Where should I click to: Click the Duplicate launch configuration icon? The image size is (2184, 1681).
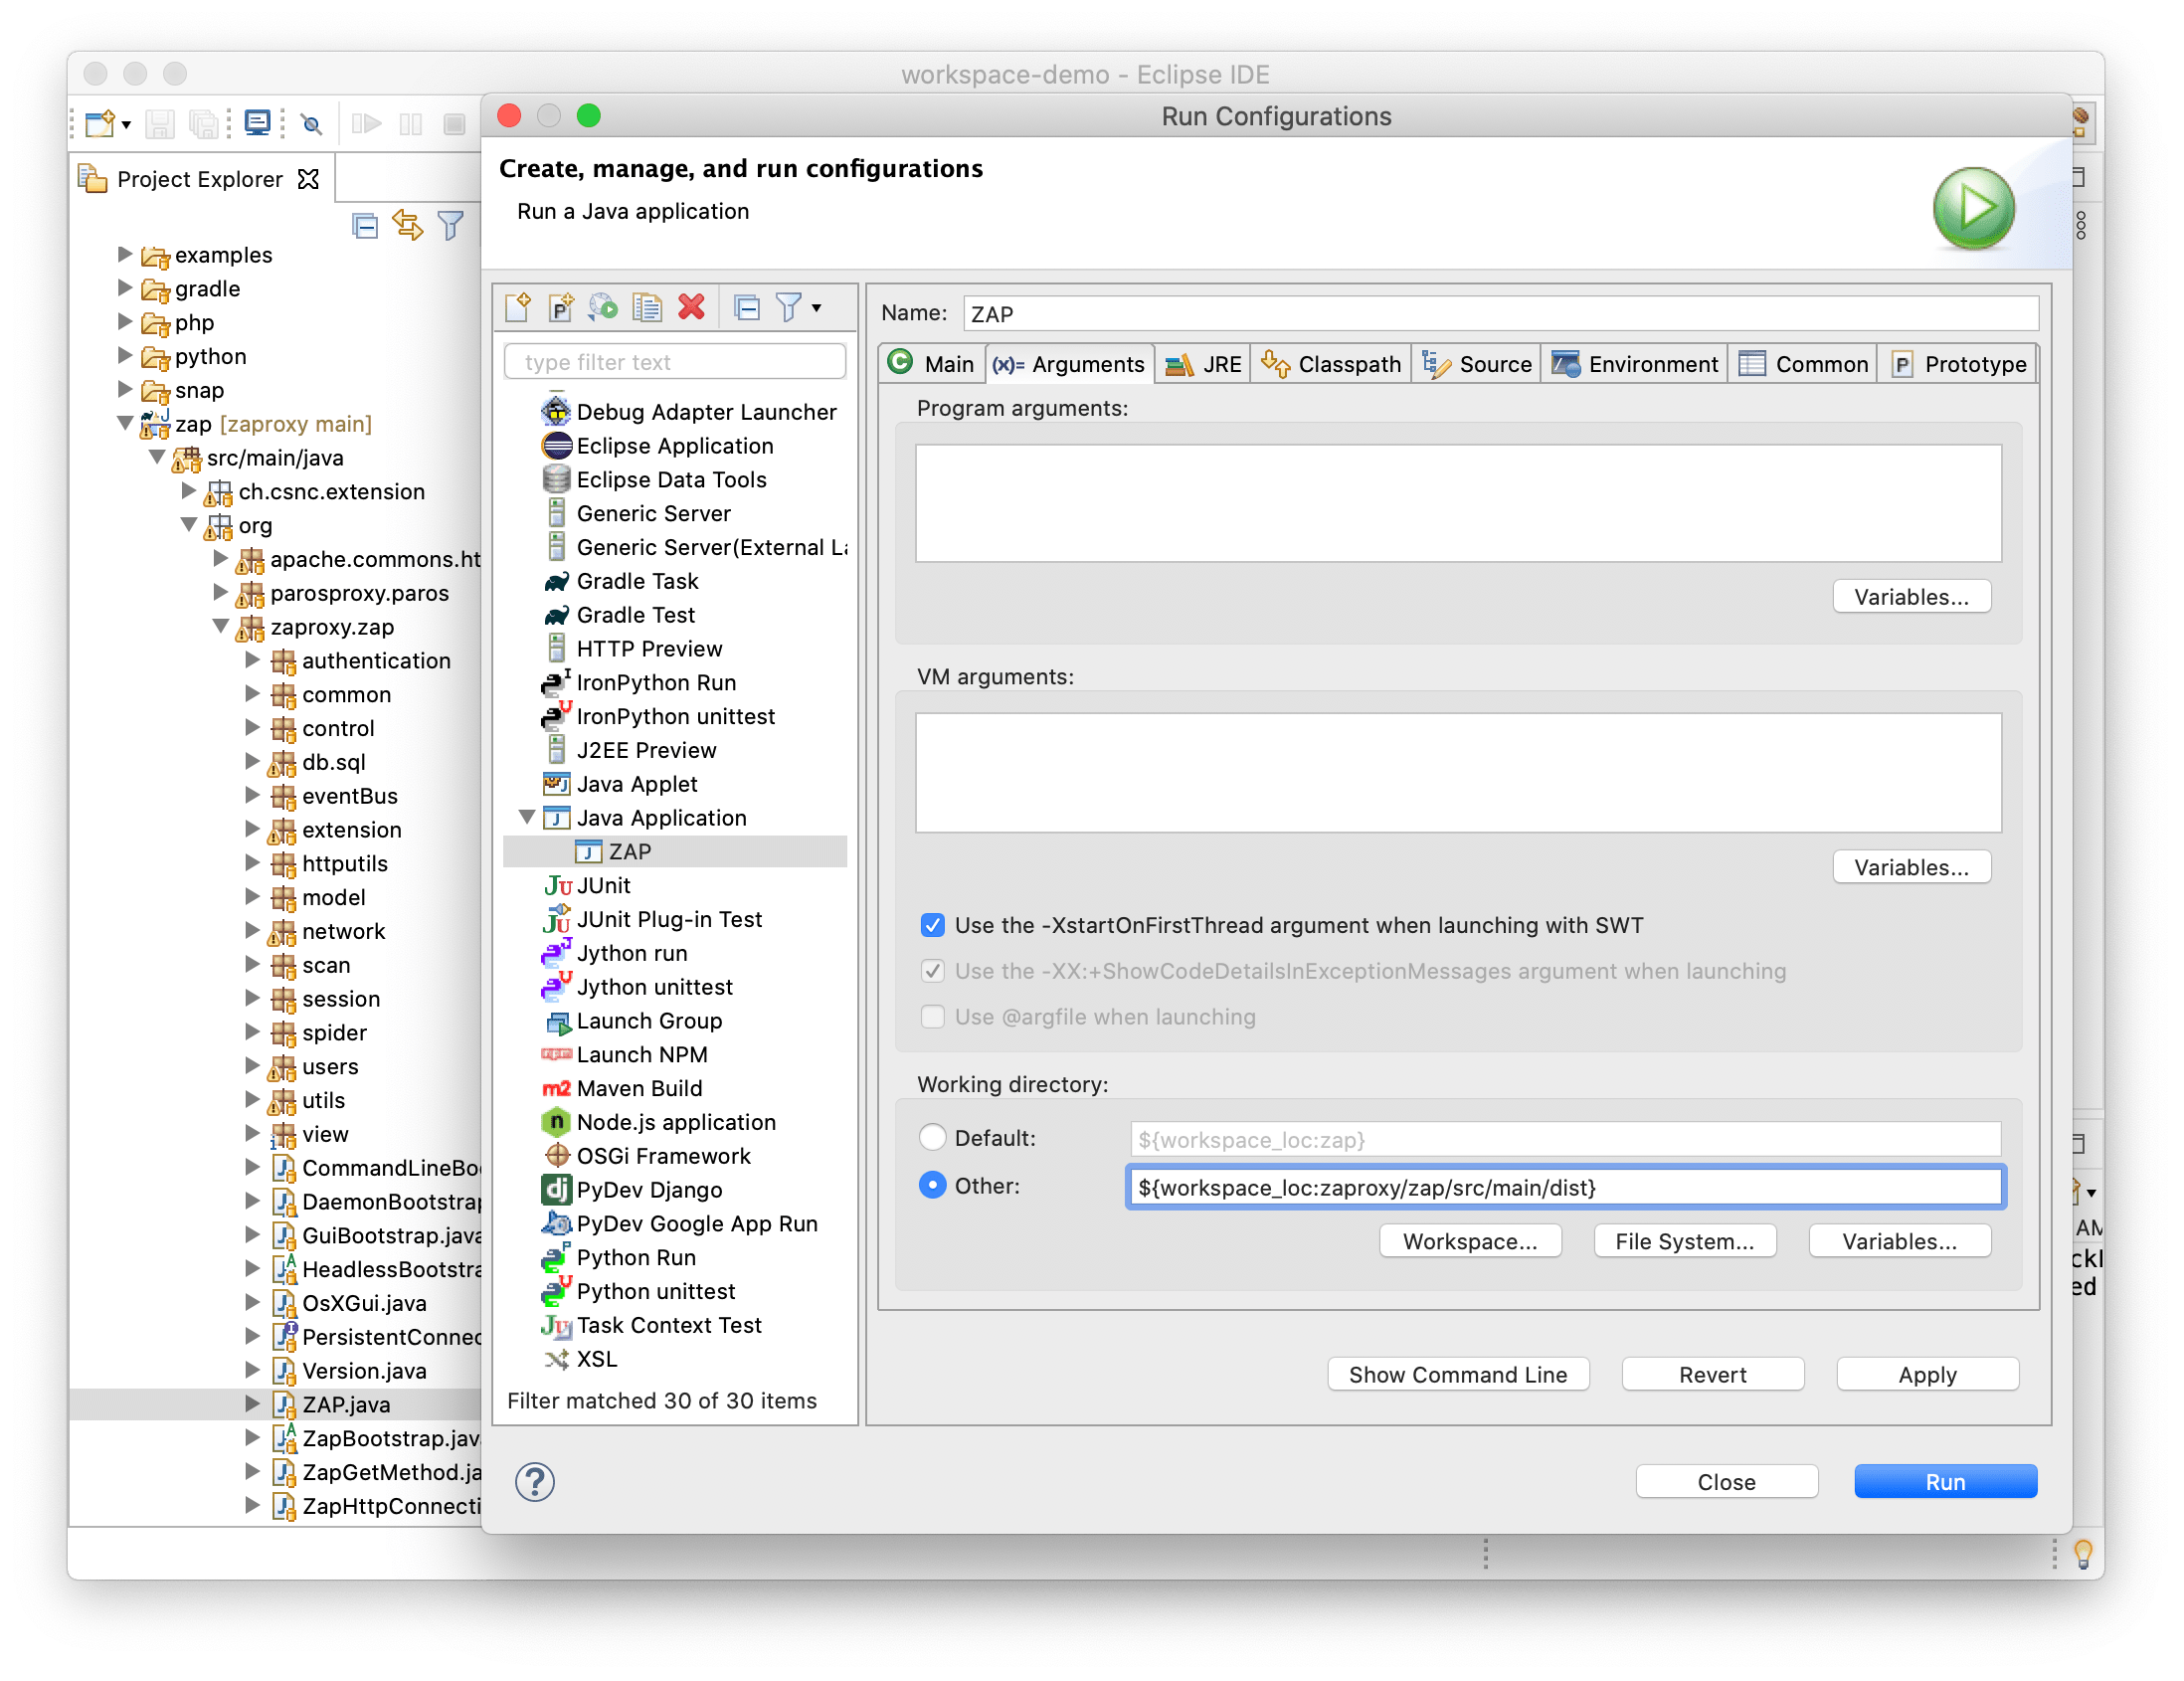tap(647, 307)
